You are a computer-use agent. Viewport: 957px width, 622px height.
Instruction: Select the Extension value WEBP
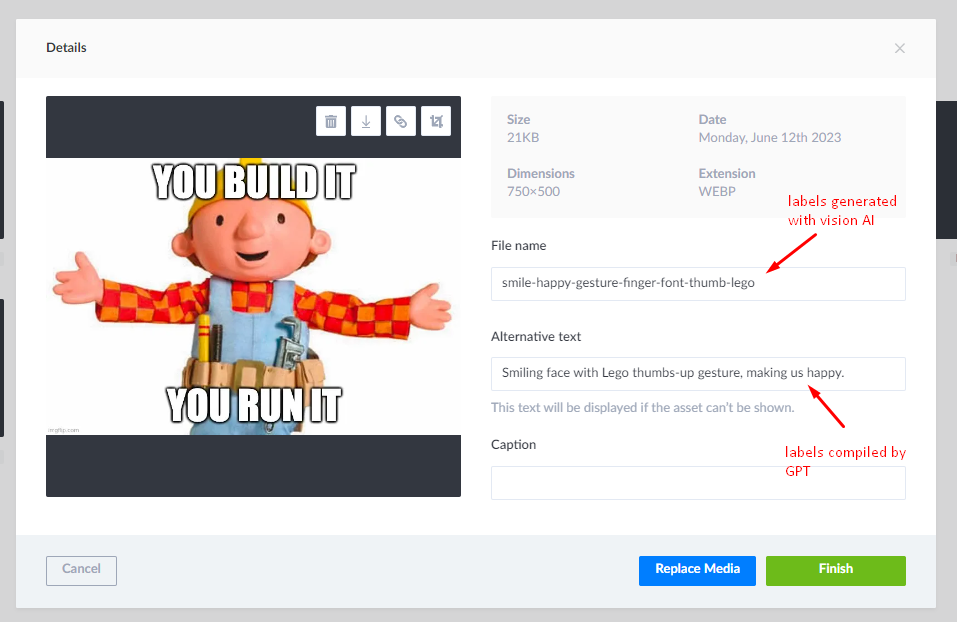[x=717, y=191]
